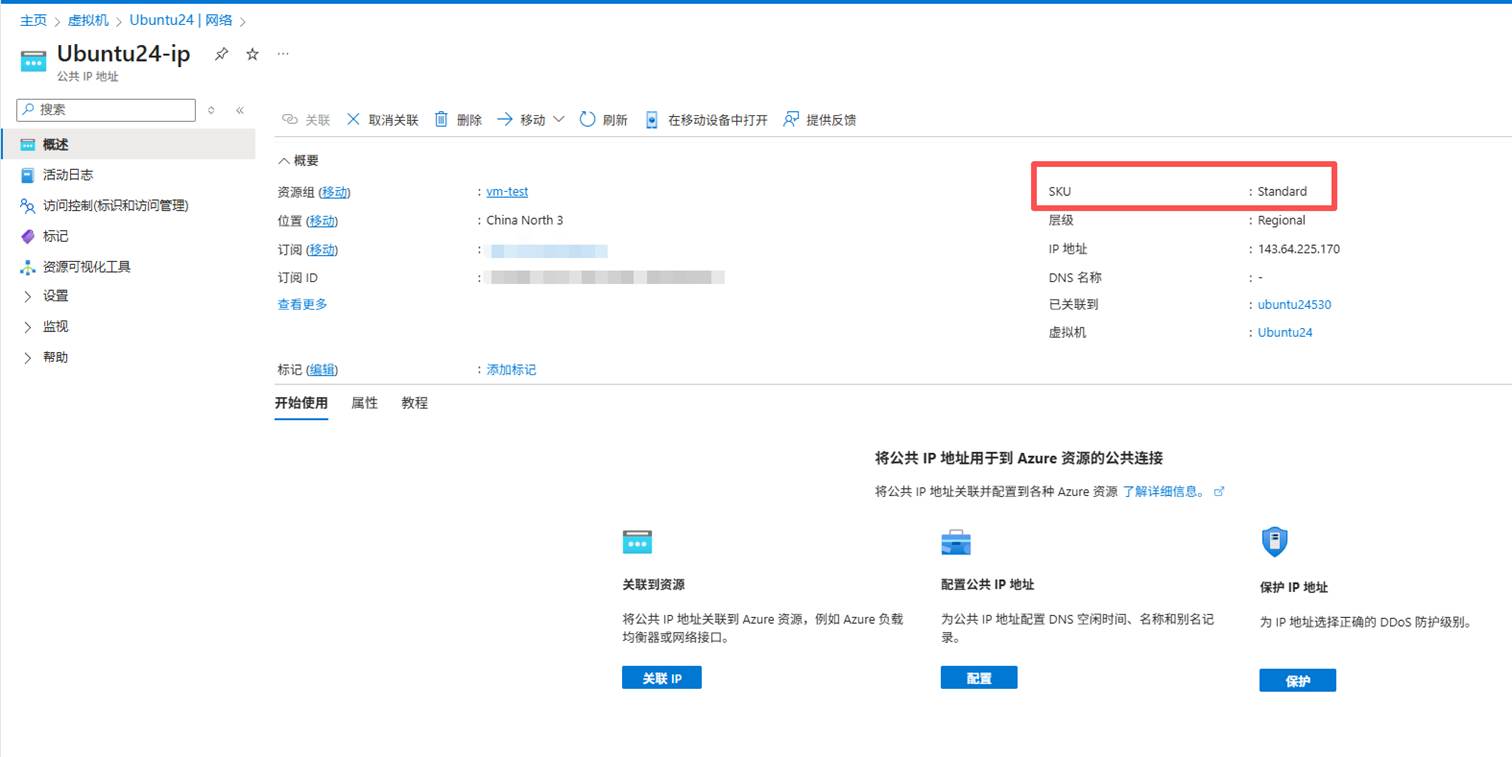
Task: Switch to the Tutorials (教程) tab
Action: point(414,403)
